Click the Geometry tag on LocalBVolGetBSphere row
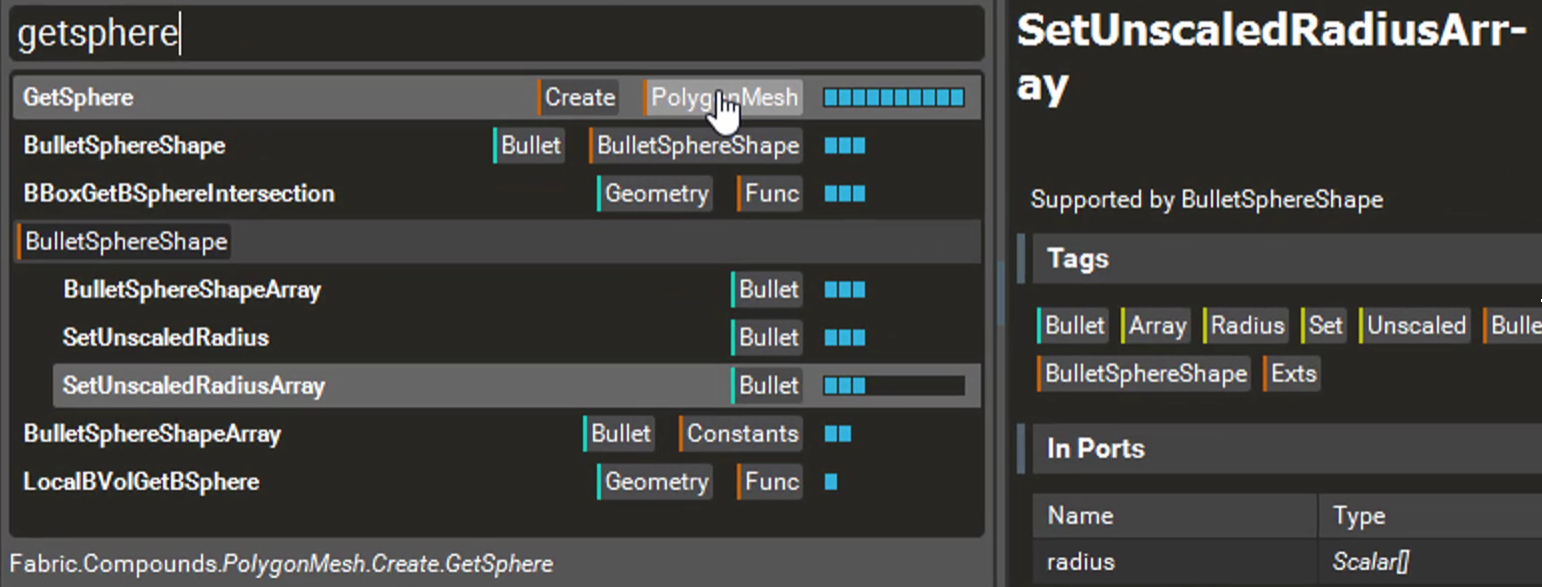The width and height of the screenshot is (1542, 587). [x=656, y=482]
